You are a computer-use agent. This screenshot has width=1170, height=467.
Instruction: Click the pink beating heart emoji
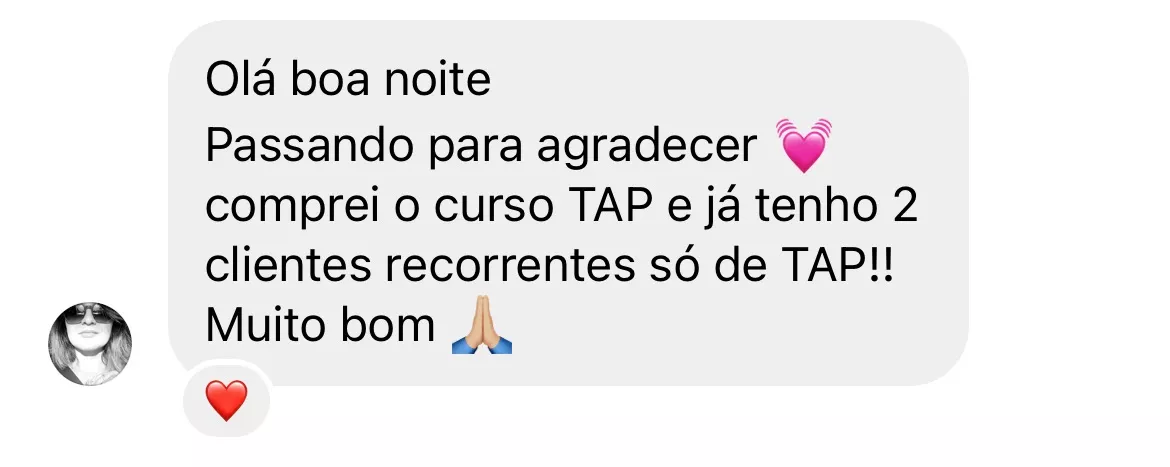pyautogui.click(x=804, y=145)
